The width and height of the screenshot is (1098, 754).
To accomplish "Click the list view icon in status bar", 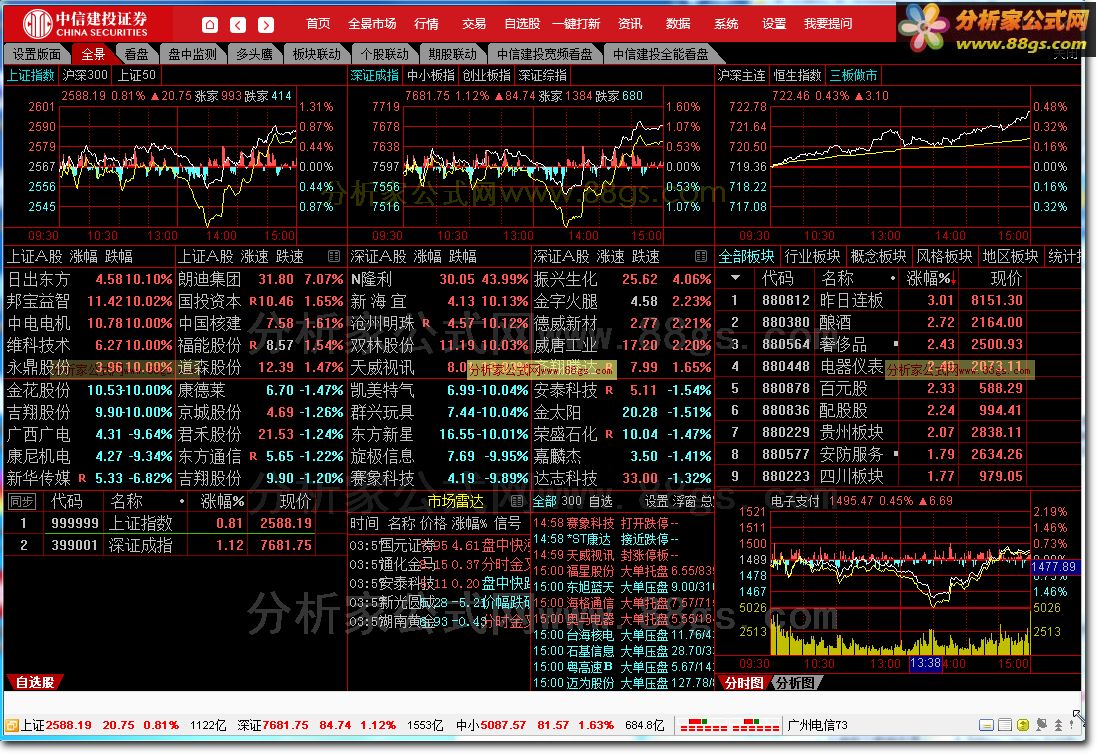I will [1004, 725].
